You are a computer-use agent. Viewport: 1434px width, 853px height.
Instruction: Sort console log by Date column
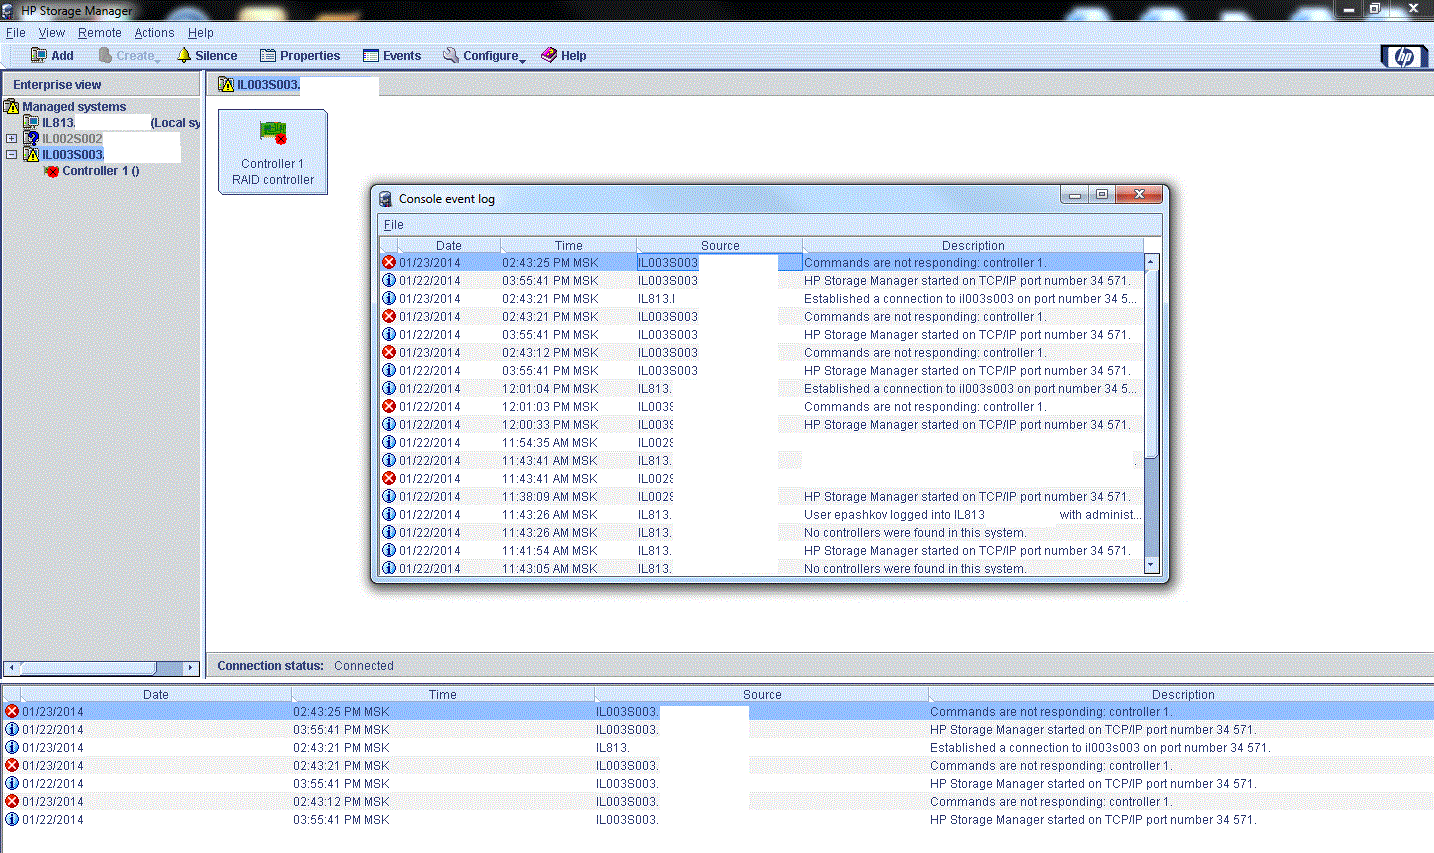pos(448,245)
